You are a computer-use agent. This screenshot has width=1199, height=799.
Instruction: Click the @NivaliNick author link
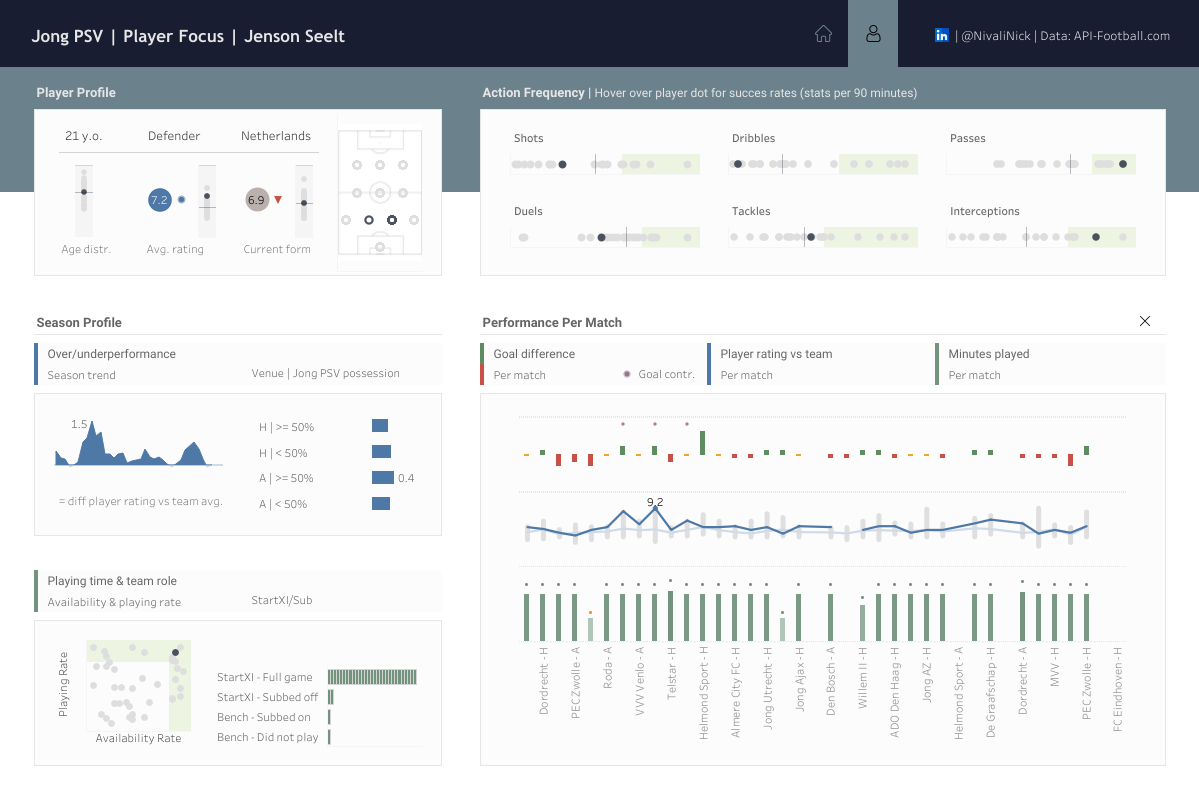(x=994, y=35)
